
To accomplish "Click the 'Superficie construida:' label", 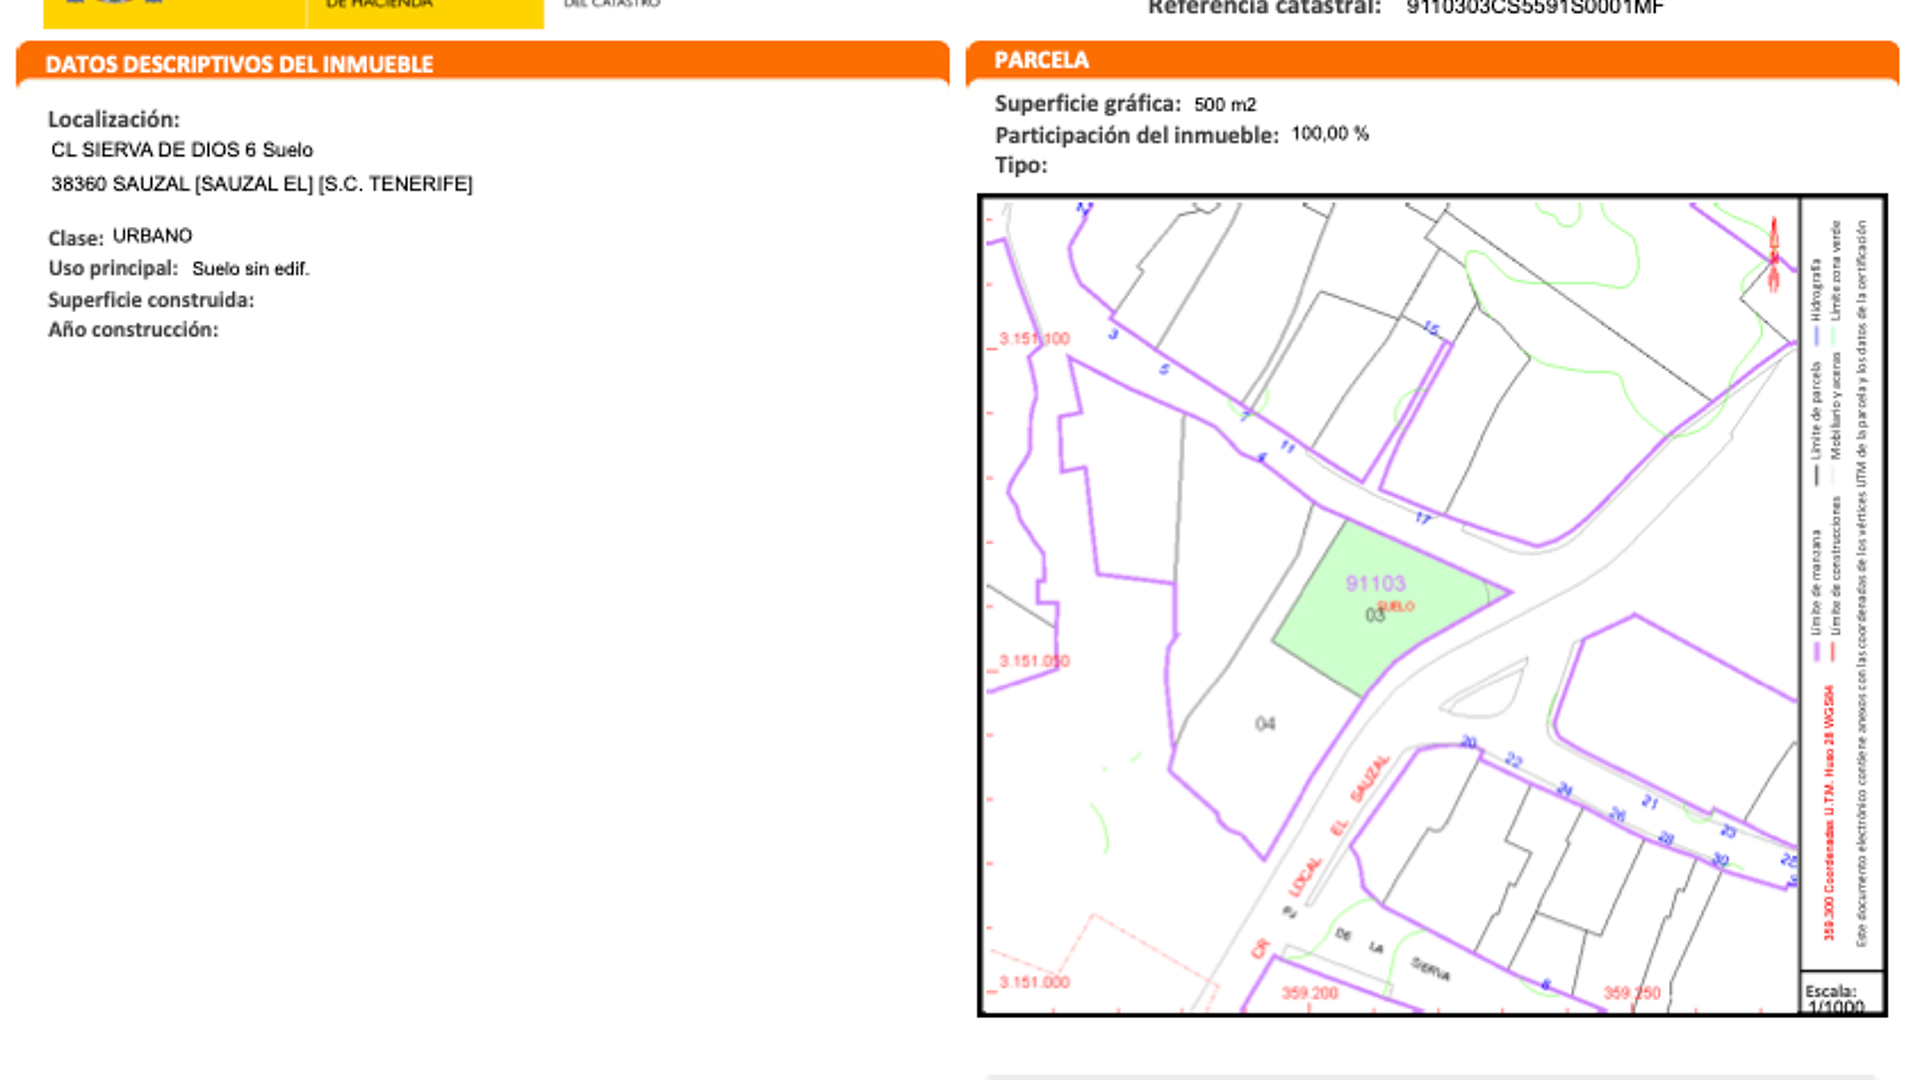I will coord(151,300).
